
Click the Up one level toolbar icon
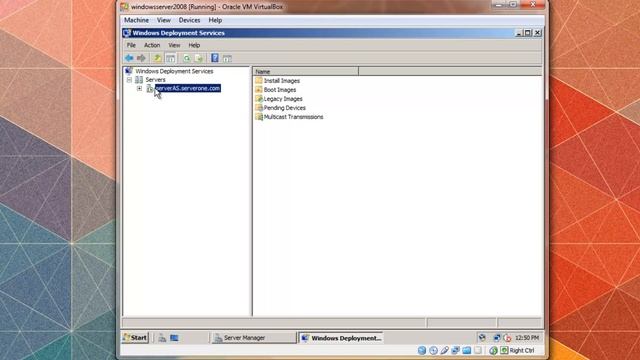(x=157, y=58)
